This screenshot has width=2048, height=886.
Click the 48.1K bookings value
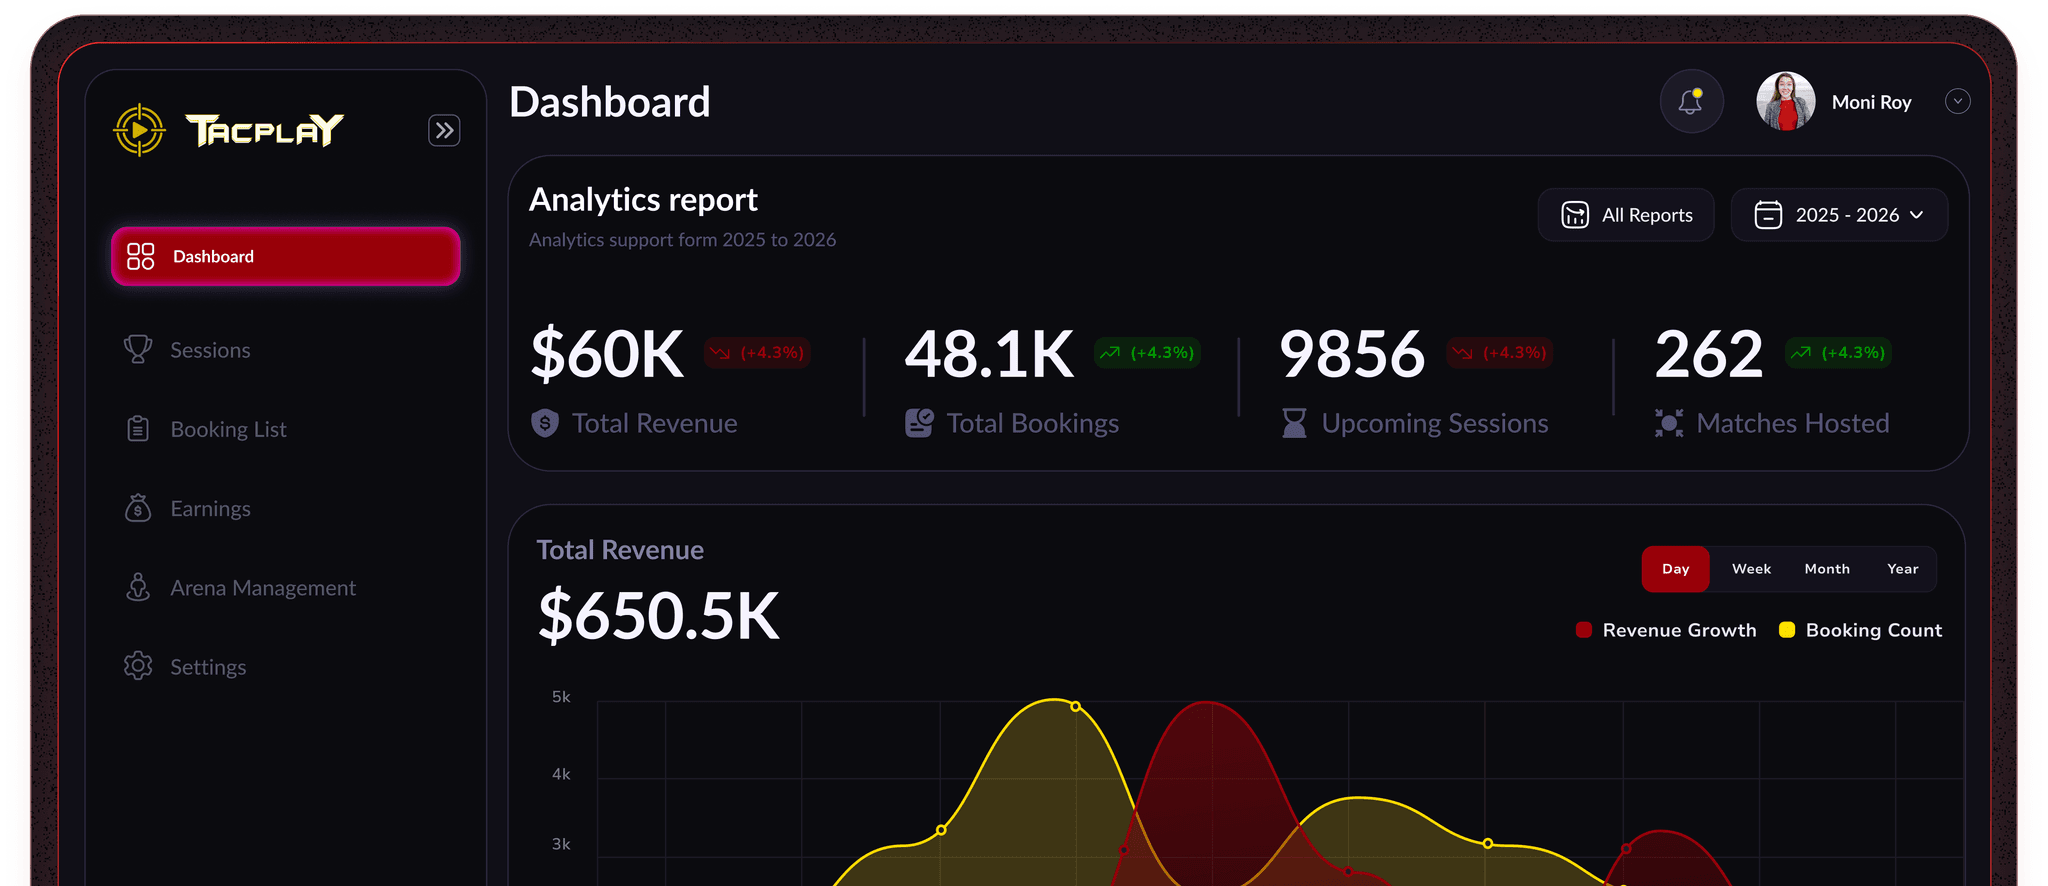pos(989,354)
